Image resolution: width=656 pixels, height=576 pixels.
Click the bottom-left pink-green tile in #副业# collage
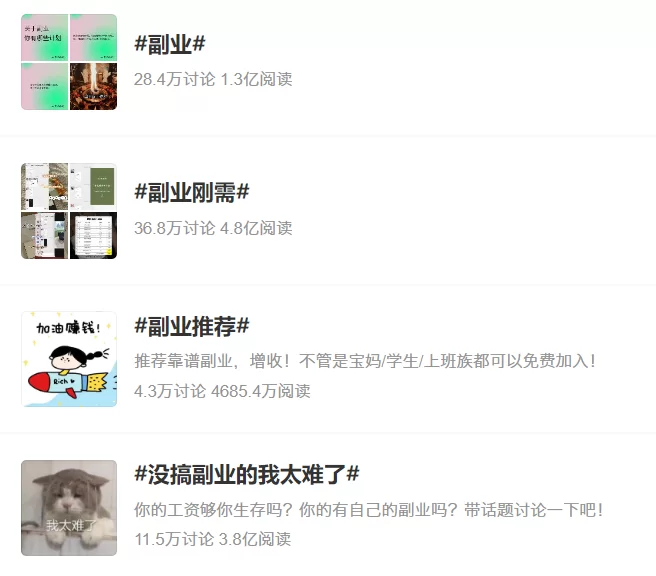coord(44,87)
